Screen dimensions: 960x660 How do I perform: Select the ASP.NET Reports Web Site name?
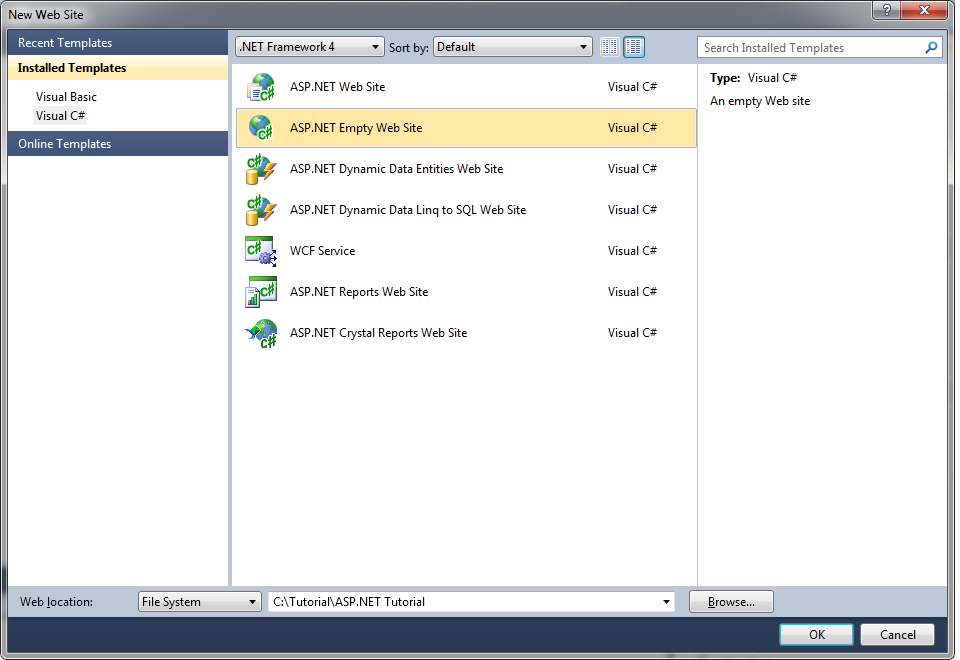click(x=359, y=292)
